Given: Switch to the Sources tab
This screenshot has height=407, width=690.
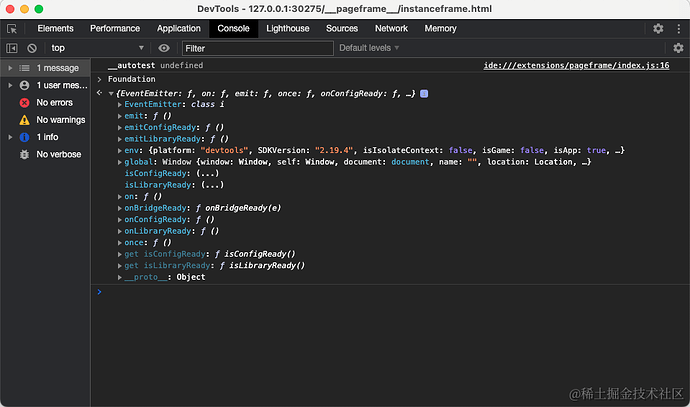Looking at the screenshot, I should pos(342,29).
